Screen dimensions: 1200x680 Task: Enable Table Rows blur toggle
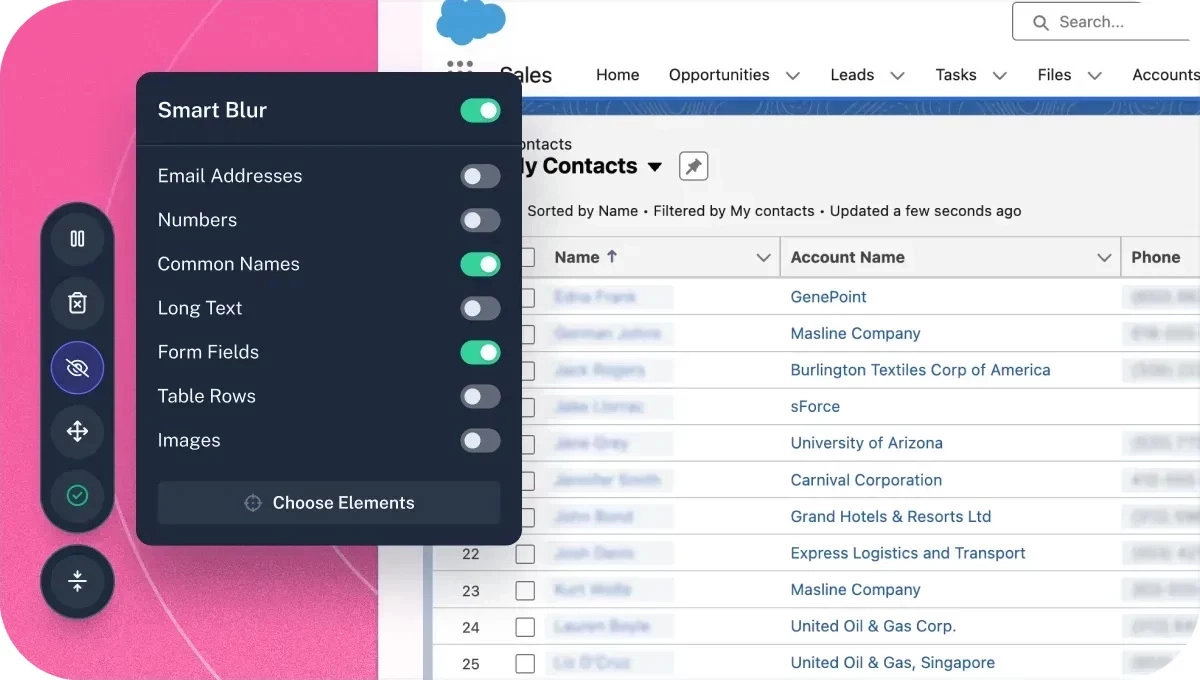pos(480,396)
